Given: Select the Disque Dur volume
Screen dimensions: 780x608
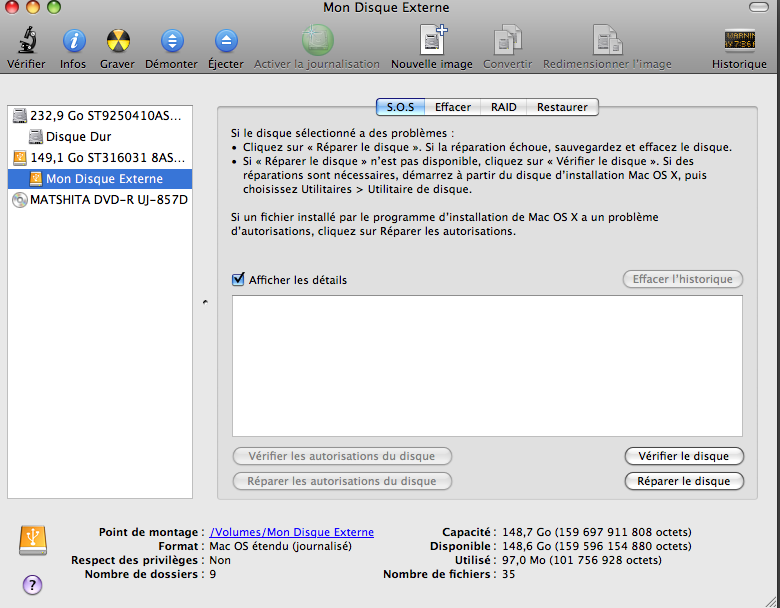Looking at the screenshot, I should [x=100, y=136].
